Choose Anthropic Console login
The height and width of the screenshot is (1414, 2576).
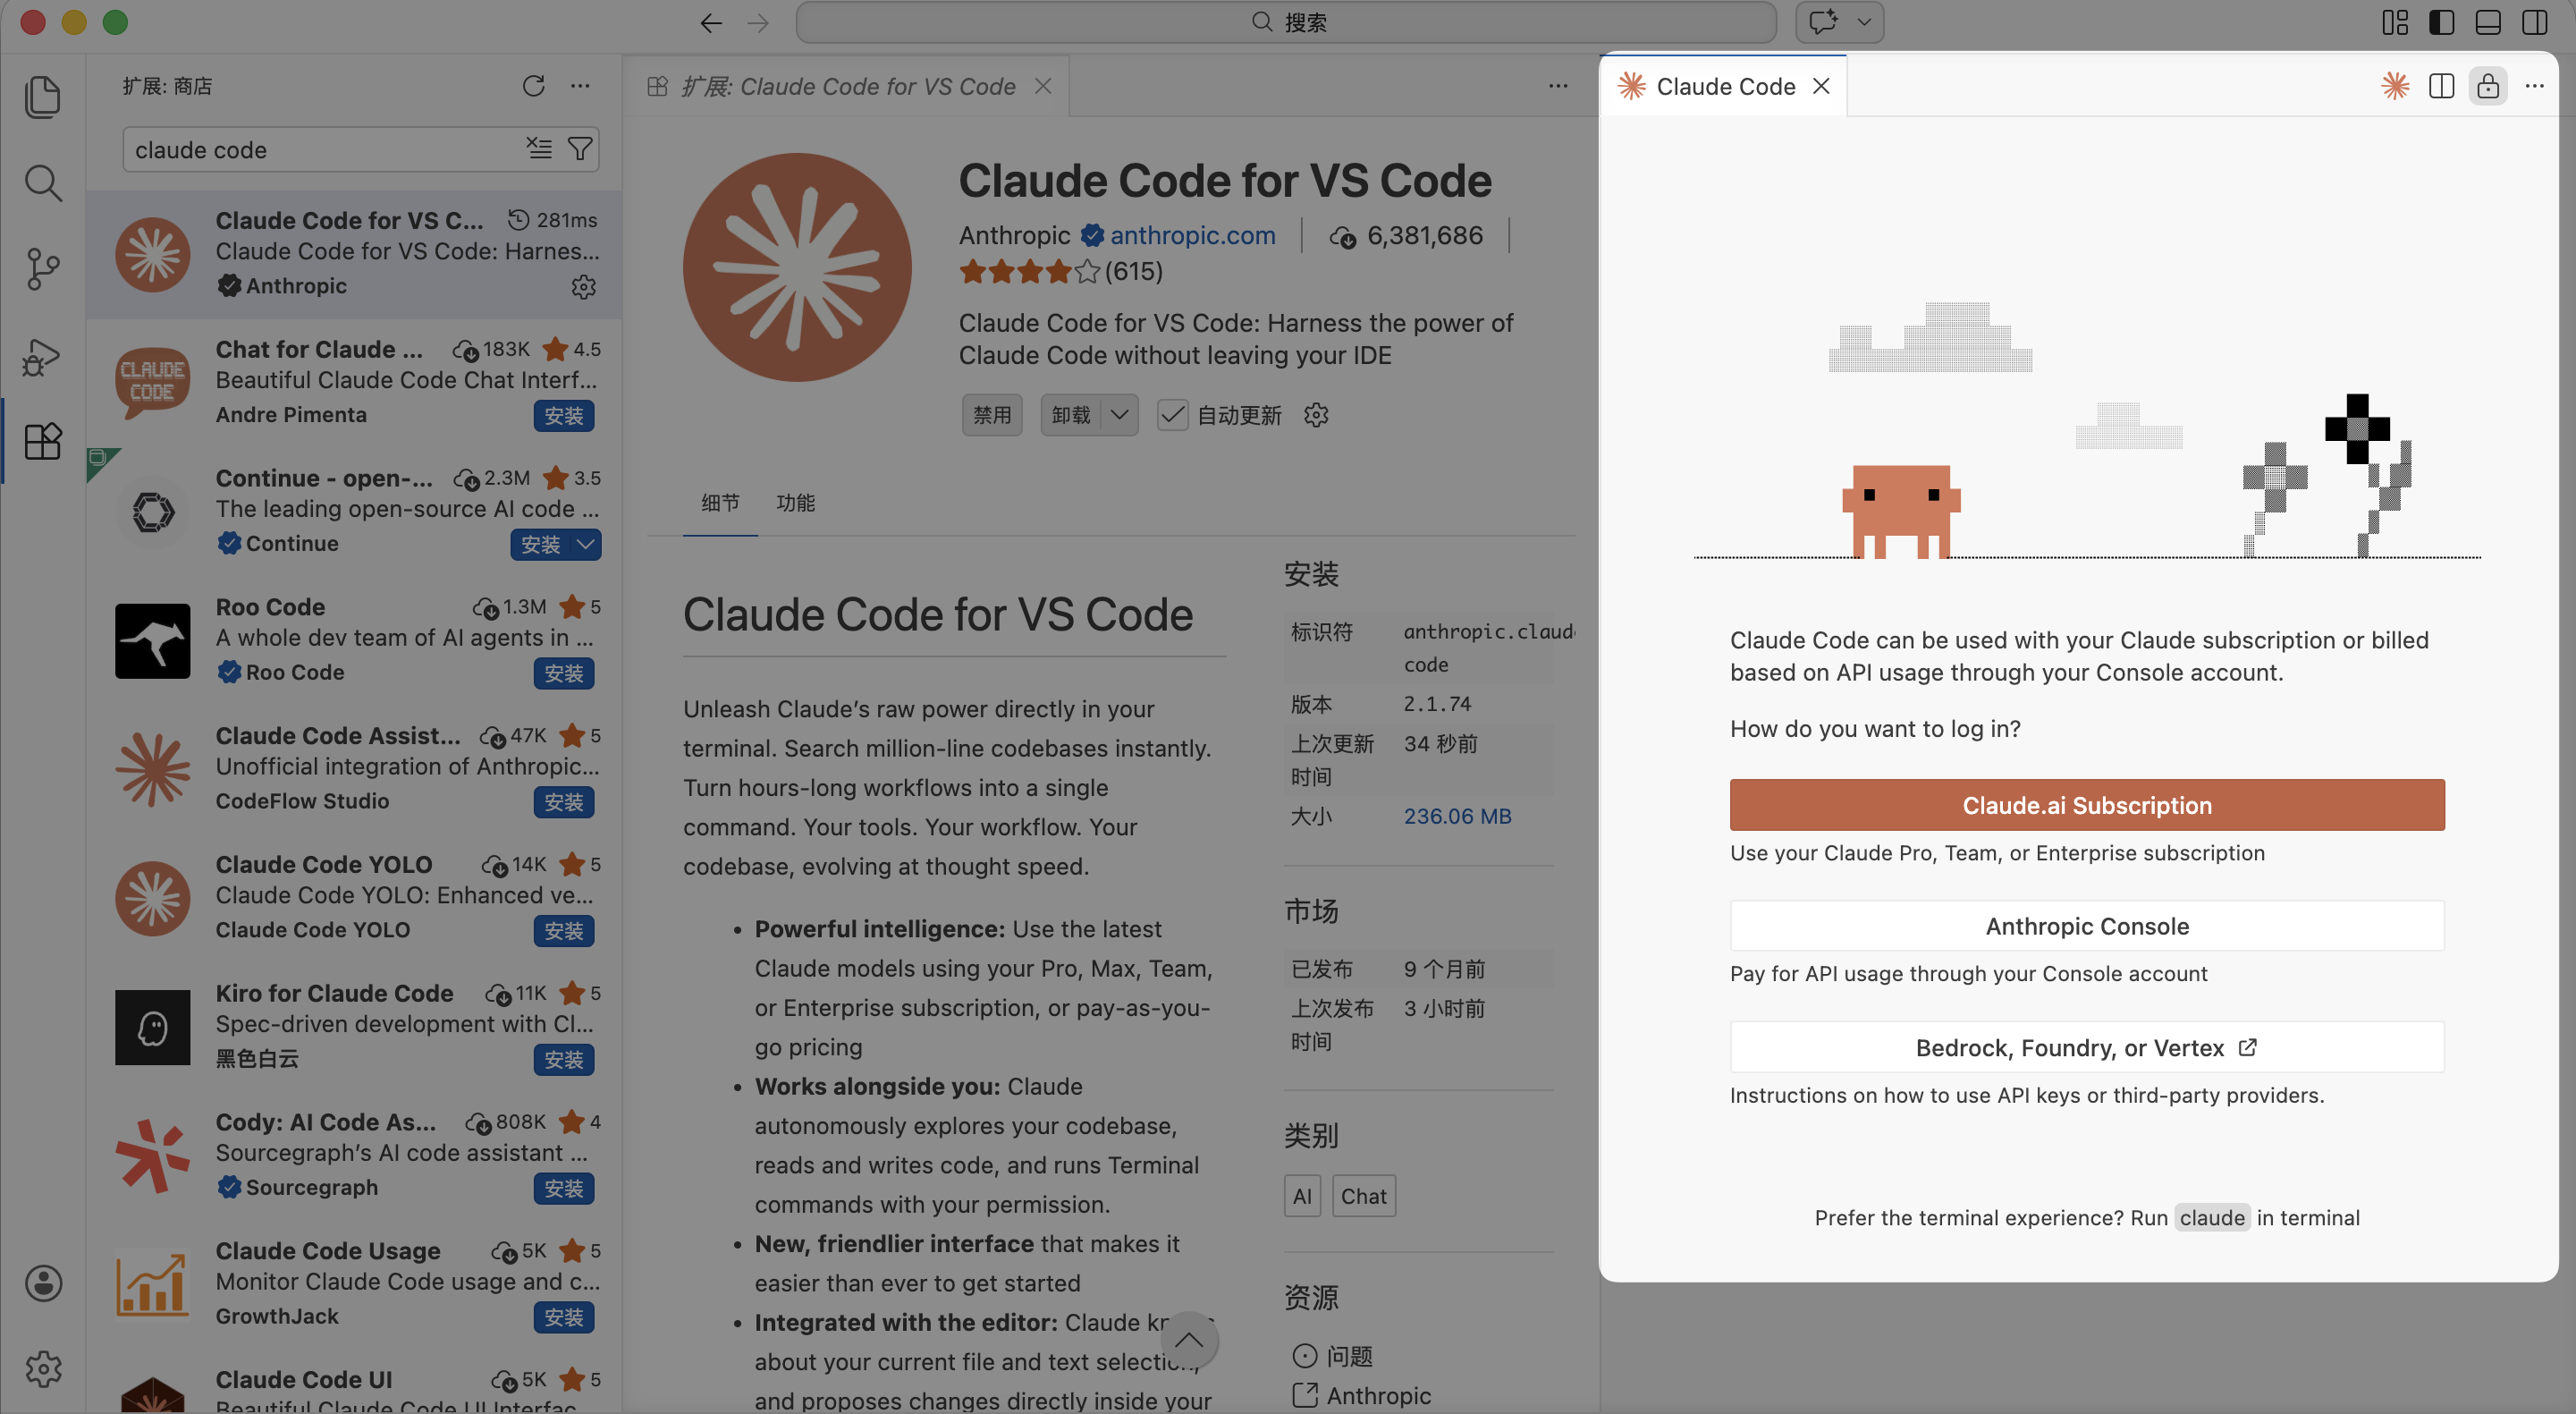pyautogui.click(x=2087, y=926)
